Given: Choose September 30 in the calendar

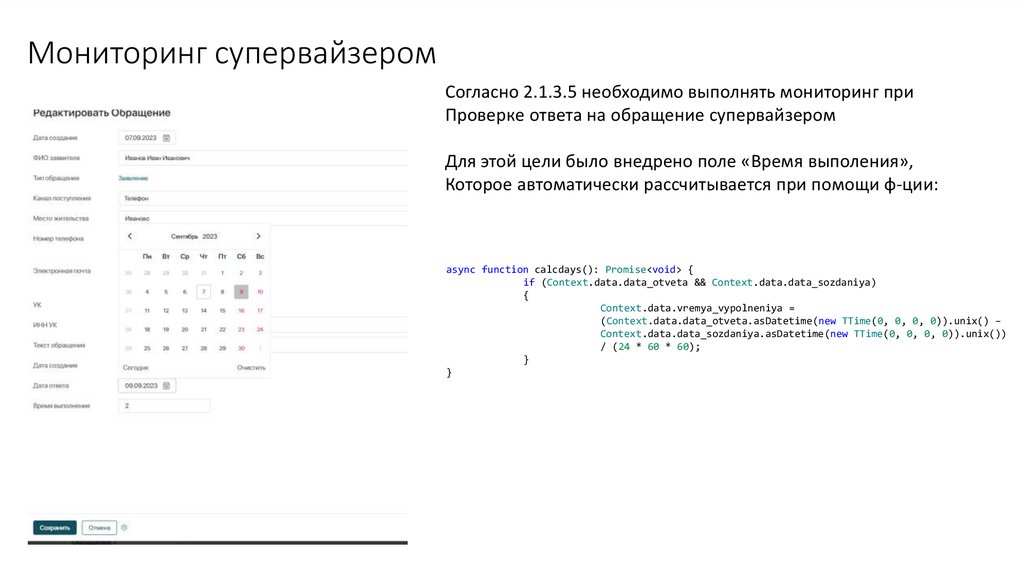Looking at the screenshot, I should (x=241, y=348).
